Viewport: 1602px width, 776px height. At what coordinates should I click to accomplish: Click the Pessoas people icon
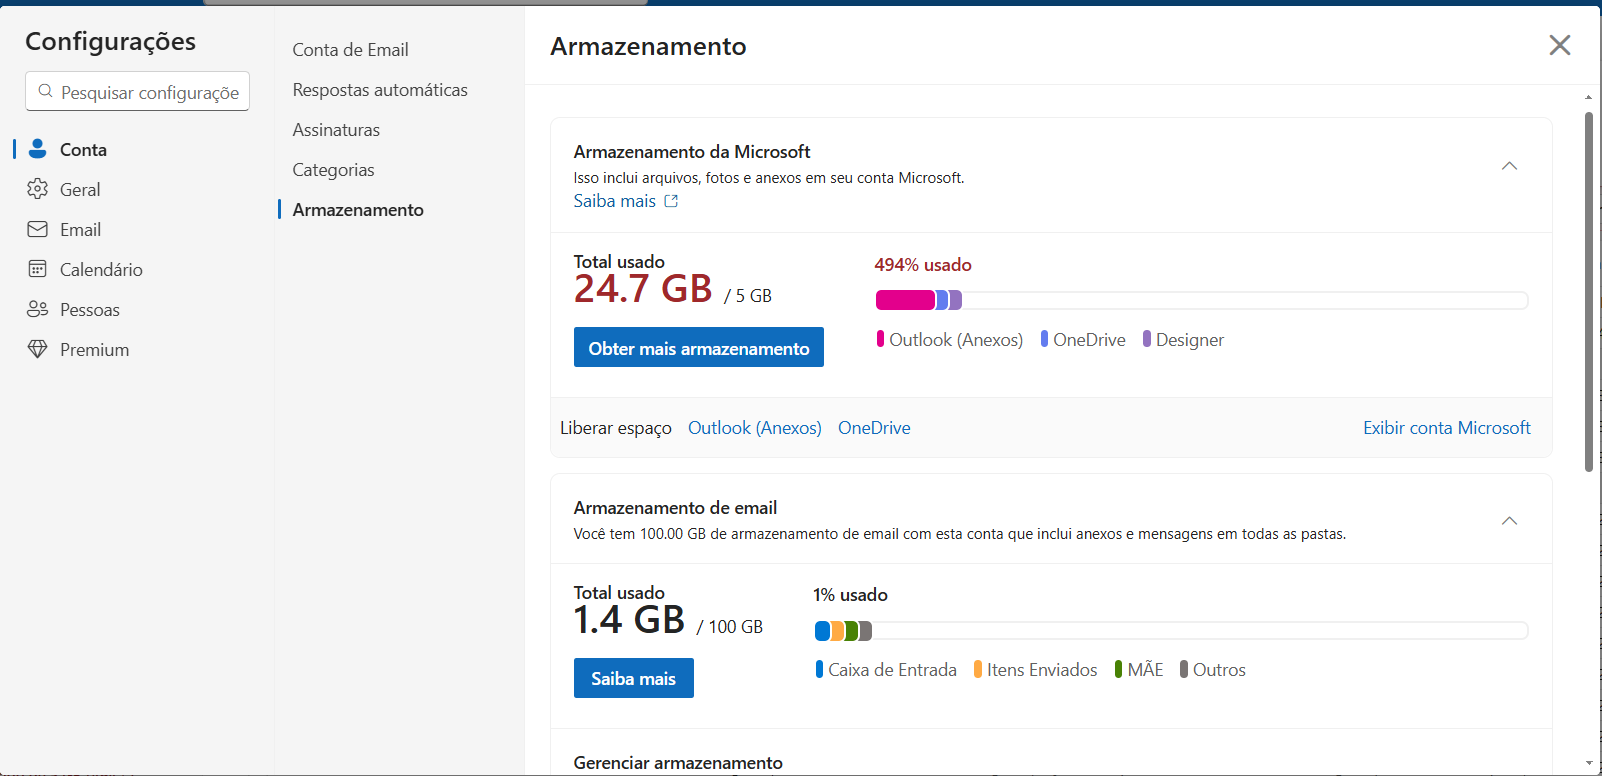38,309
